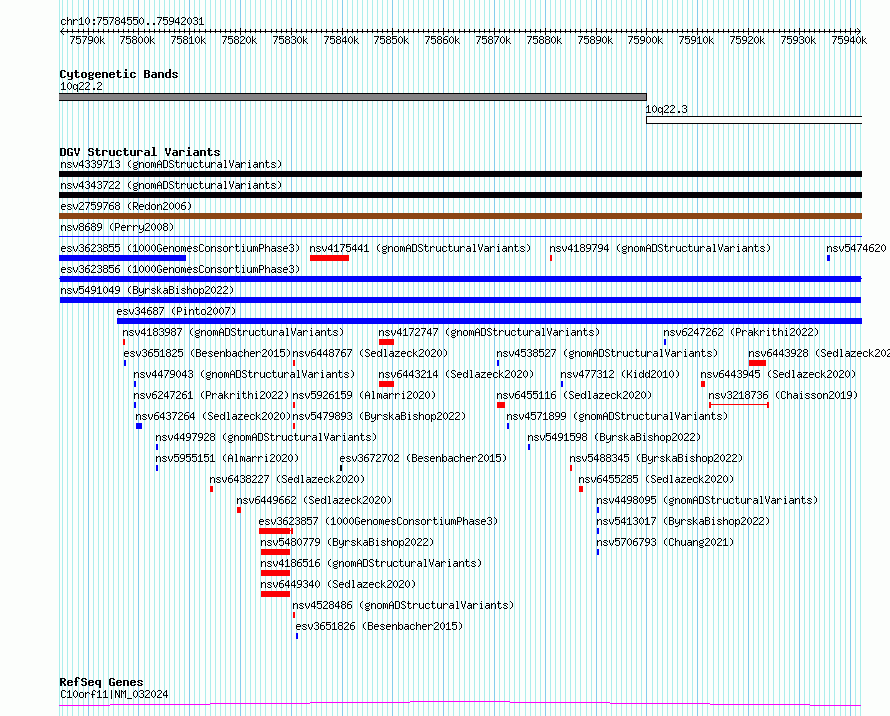The width and height of the screenshot is (890, 716).
Task: Click the red nsv6443214 variant bar
Action: point(387,384)
